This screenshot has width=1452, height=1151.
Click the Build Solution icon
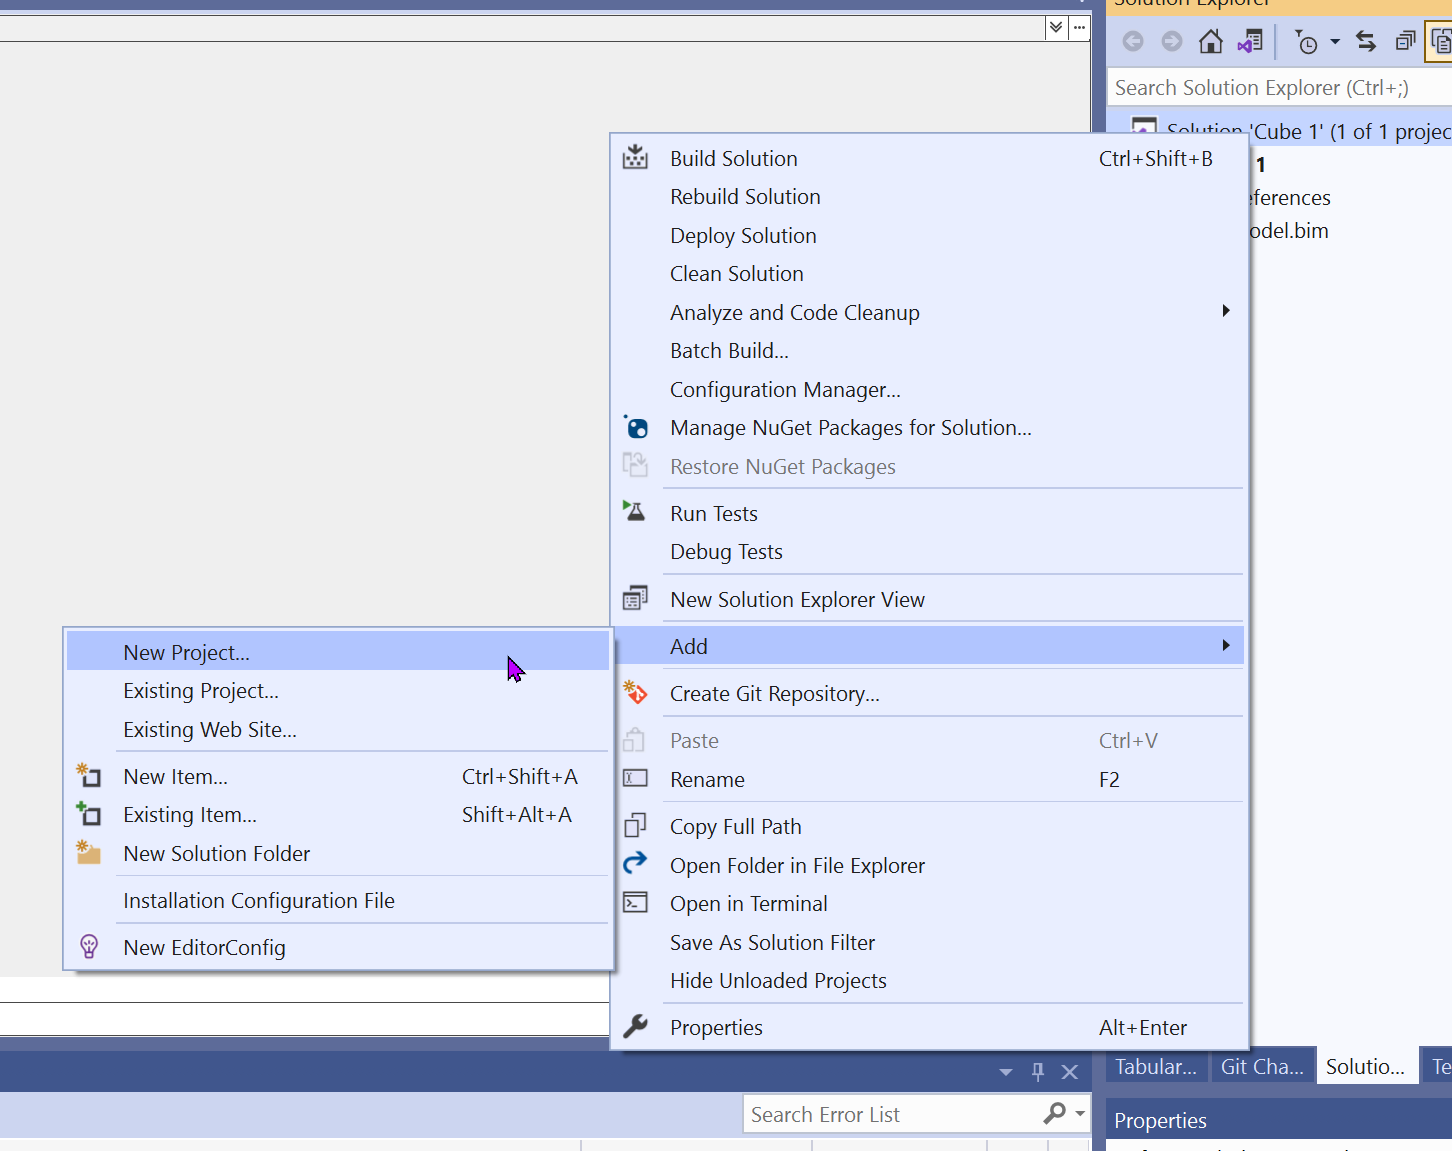[635, 158]
